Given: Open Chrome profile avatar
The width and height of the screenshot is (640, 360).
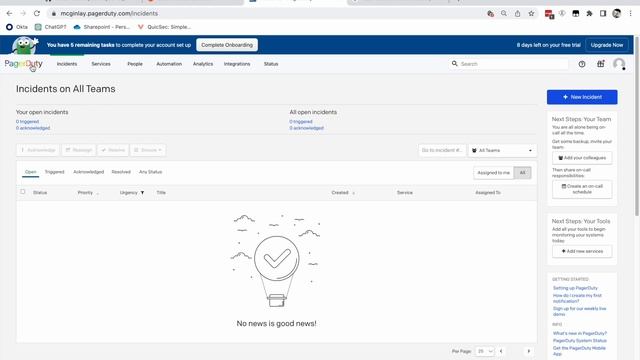Looking at the screenshot, I should tap(617, 13).
